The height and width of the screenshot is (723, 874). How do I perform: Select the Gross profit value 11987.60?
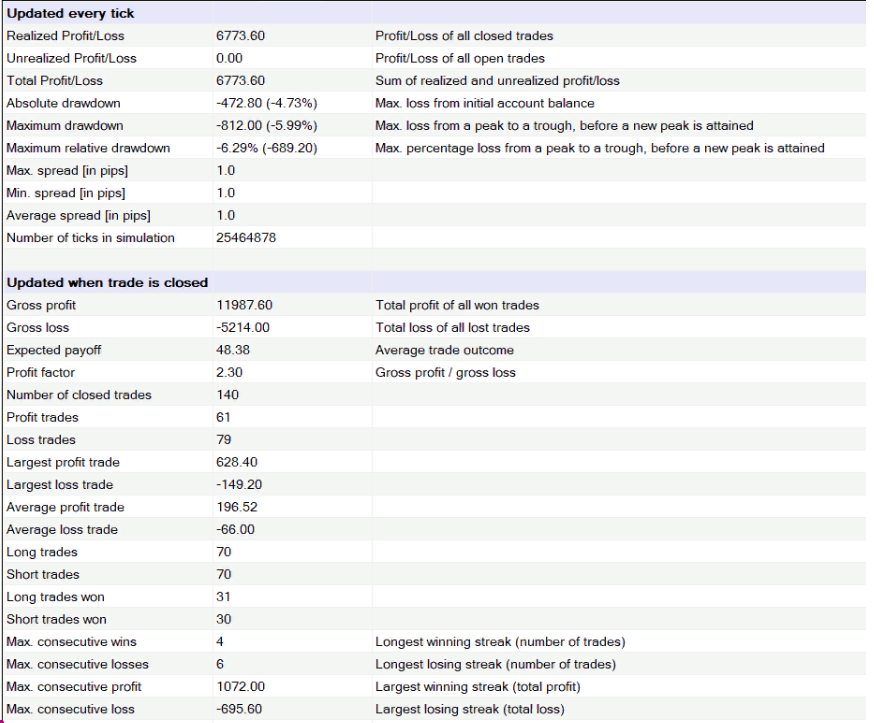[x=244, y=305]
